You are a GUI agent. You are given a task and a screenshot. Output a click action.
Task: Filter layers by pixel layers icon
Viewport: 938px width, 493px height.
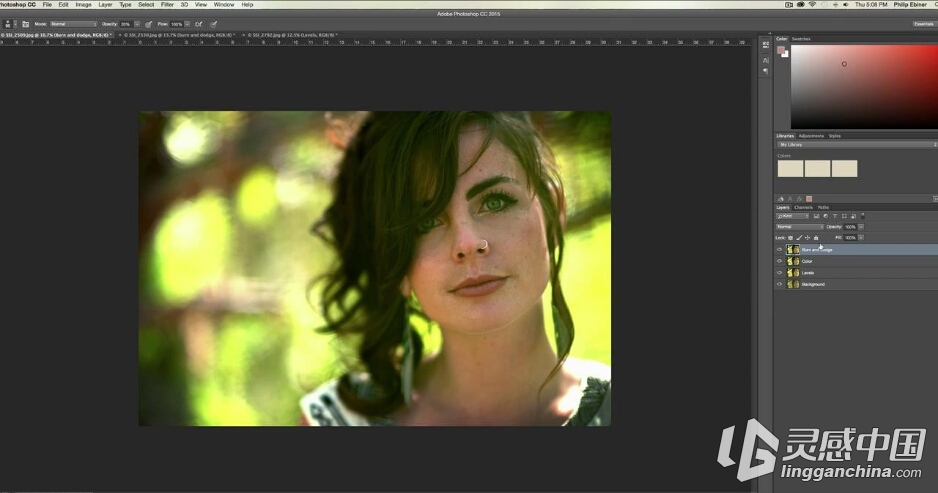pos(817,216)
